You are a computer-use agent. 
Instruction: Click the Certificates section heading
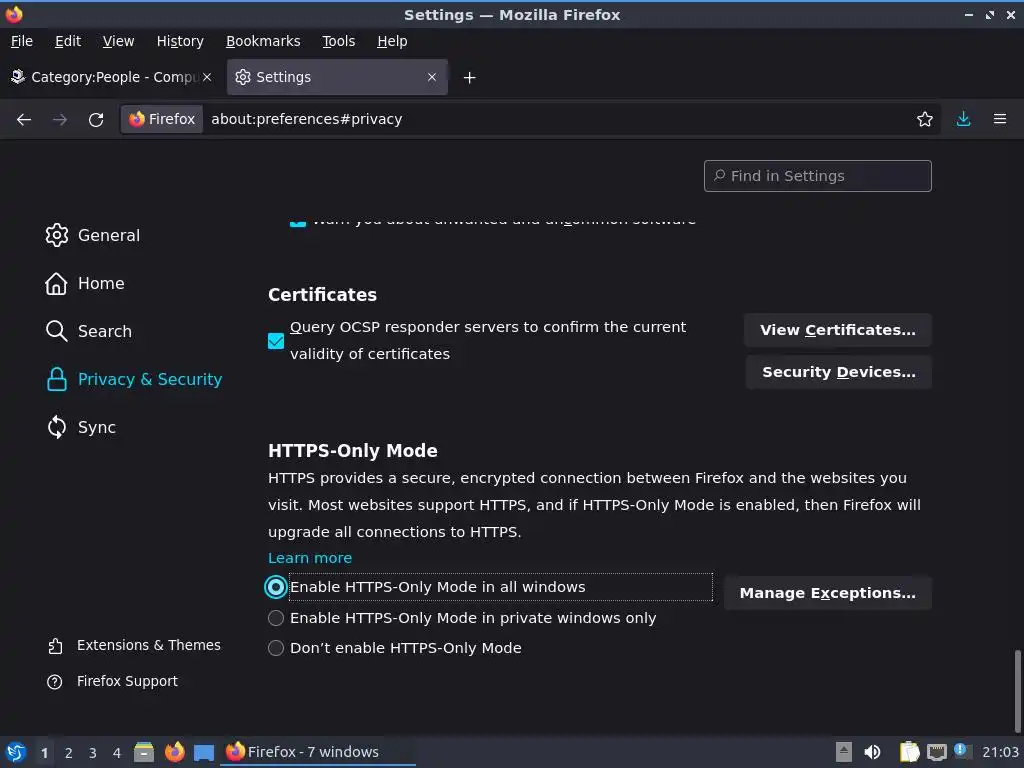click(322, 295)
